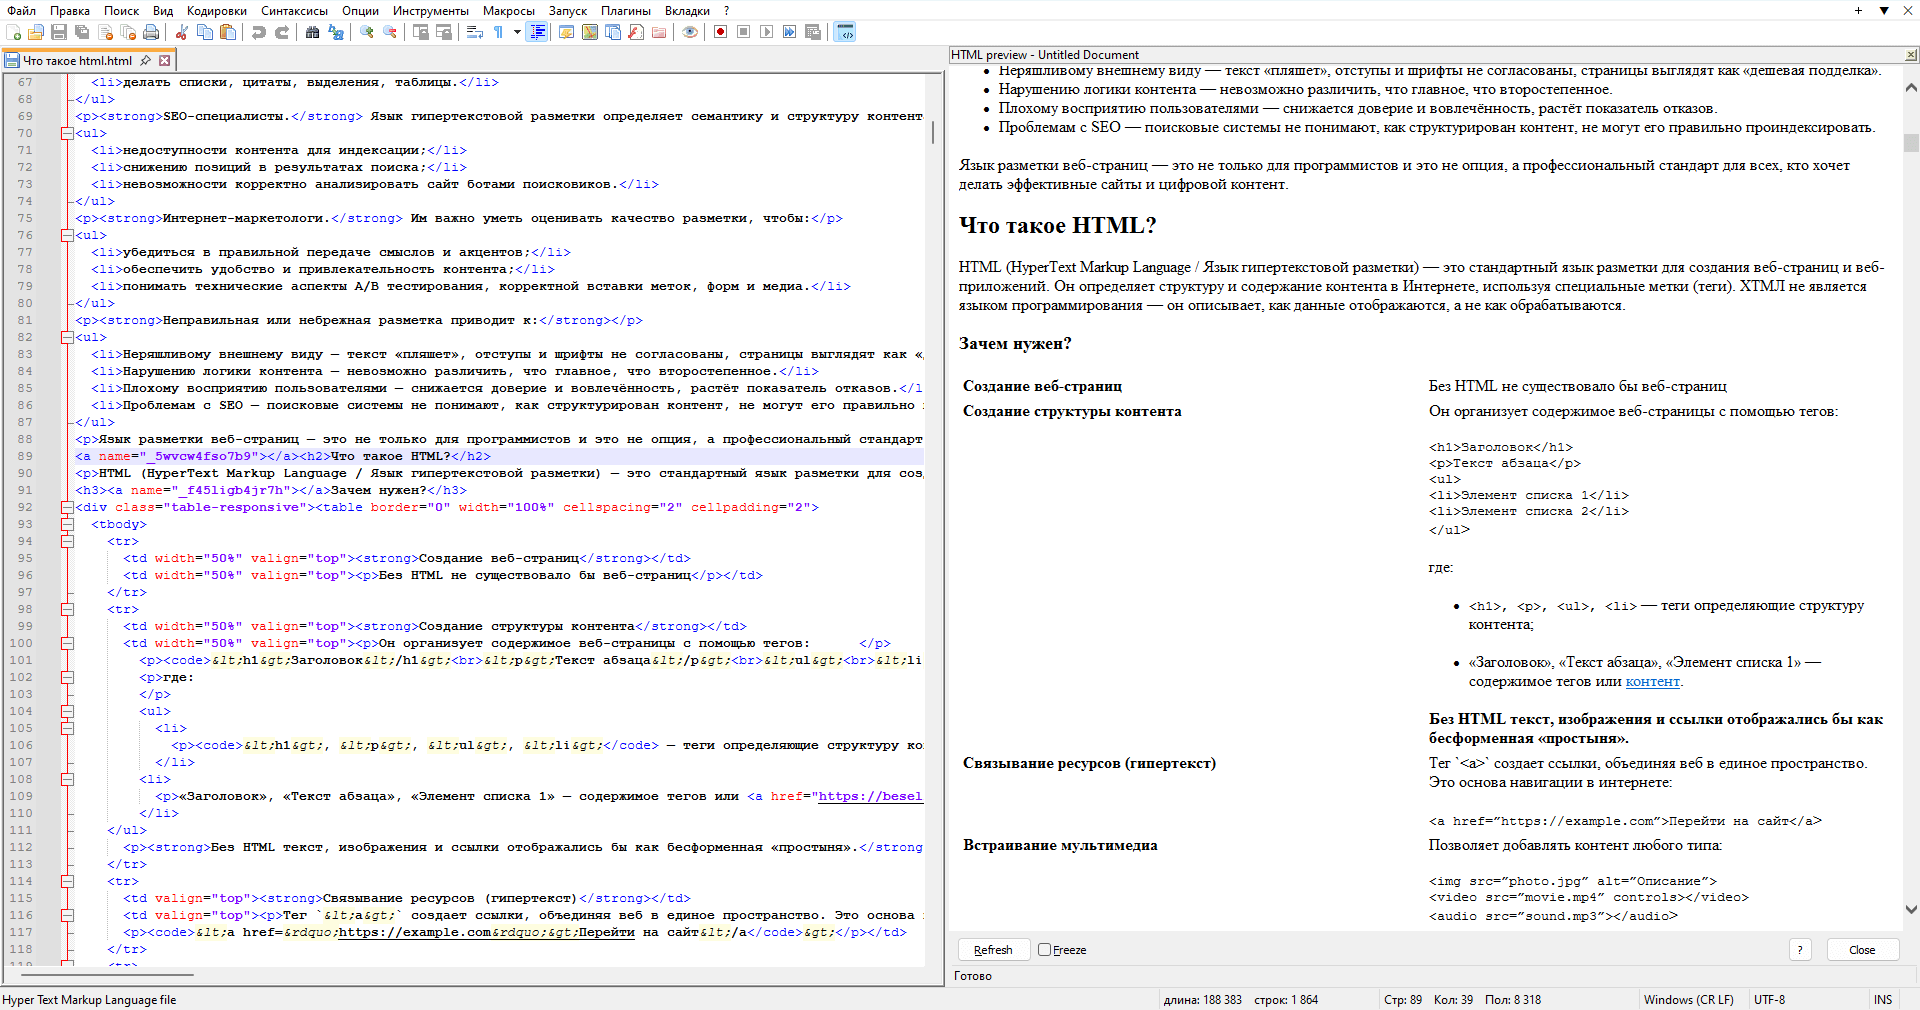Screen dimensions: 1920x1010
Task: Start macro recording with the red dot
Action: (720, 32)
